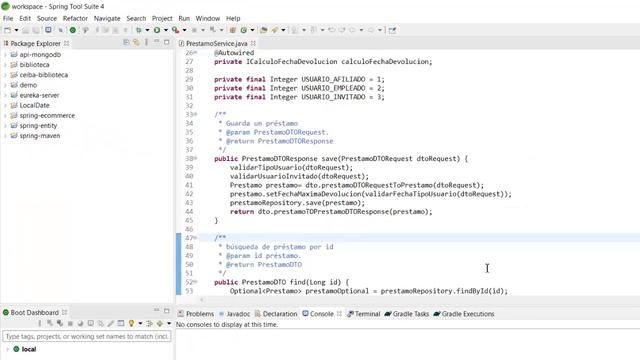The height and width of the screenshot is (360, 640).
Task: Expand the eureka-server project
Action: (x=5, y=95)
